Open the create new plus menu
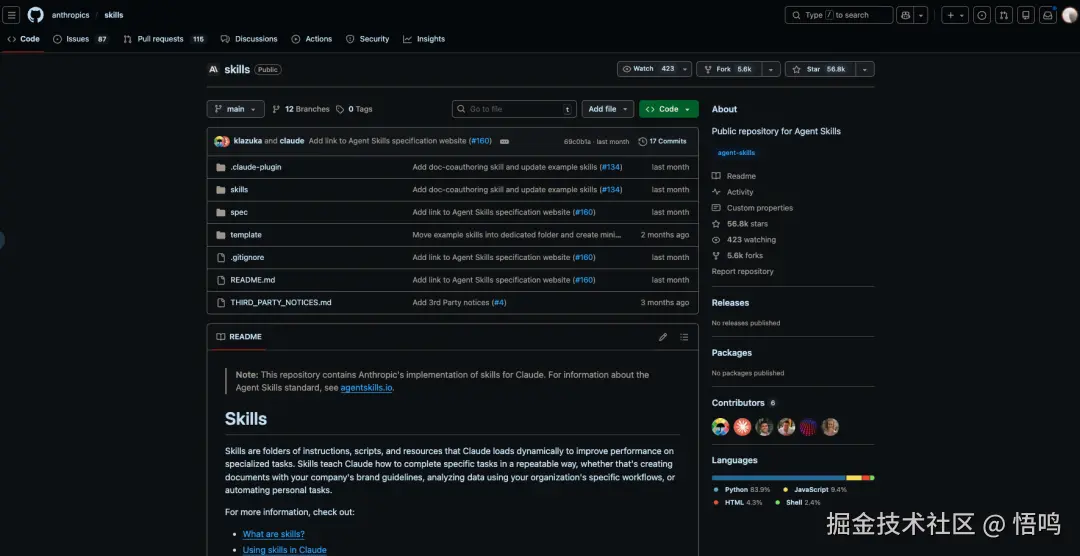 coord(955,15)
